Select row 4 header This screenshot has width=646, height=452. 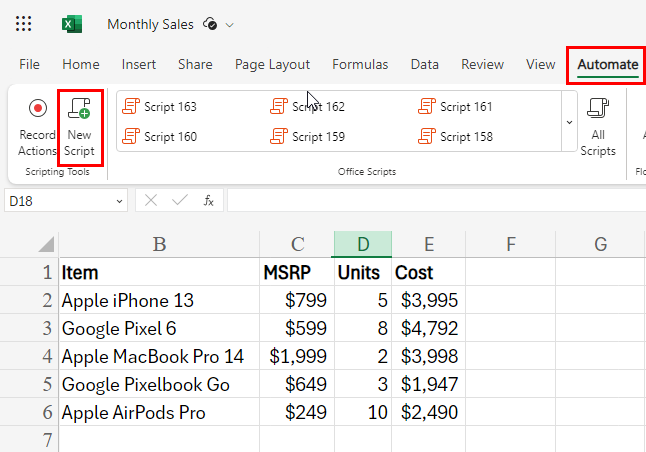coord(29,356)
